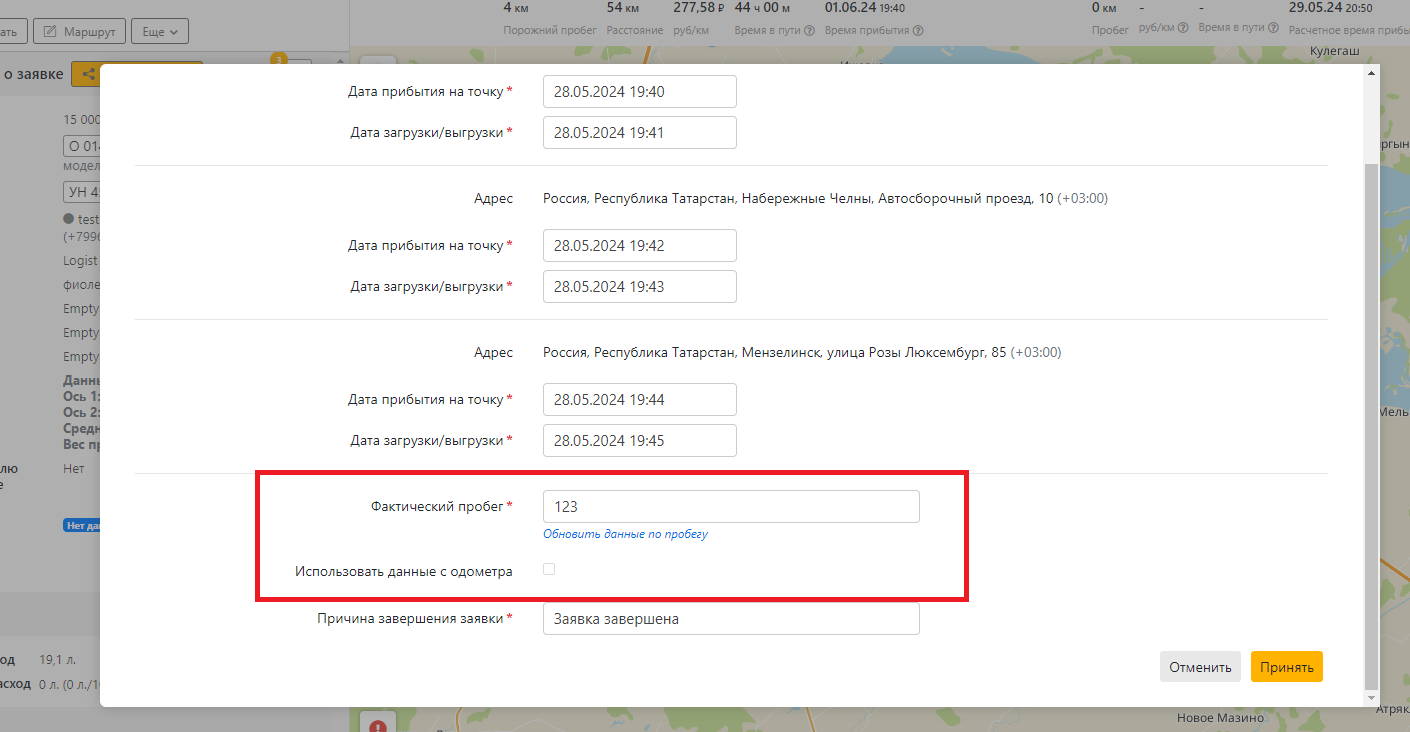1410x732 pixels.
Task: Click the dialog's vertical scrollbar thumb
Action: click(x=1371, y=428)
